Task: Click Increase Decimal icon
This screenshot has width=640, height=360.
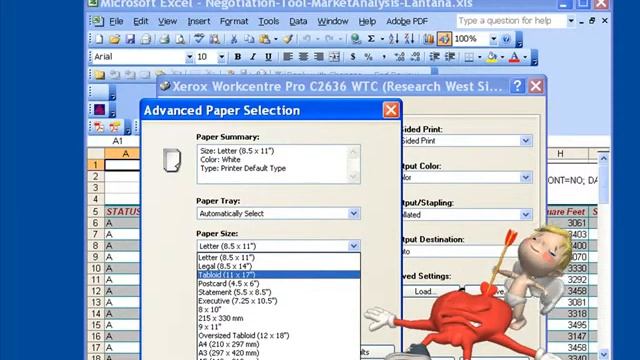Action: pyautogui.click(x=399, y=57)
